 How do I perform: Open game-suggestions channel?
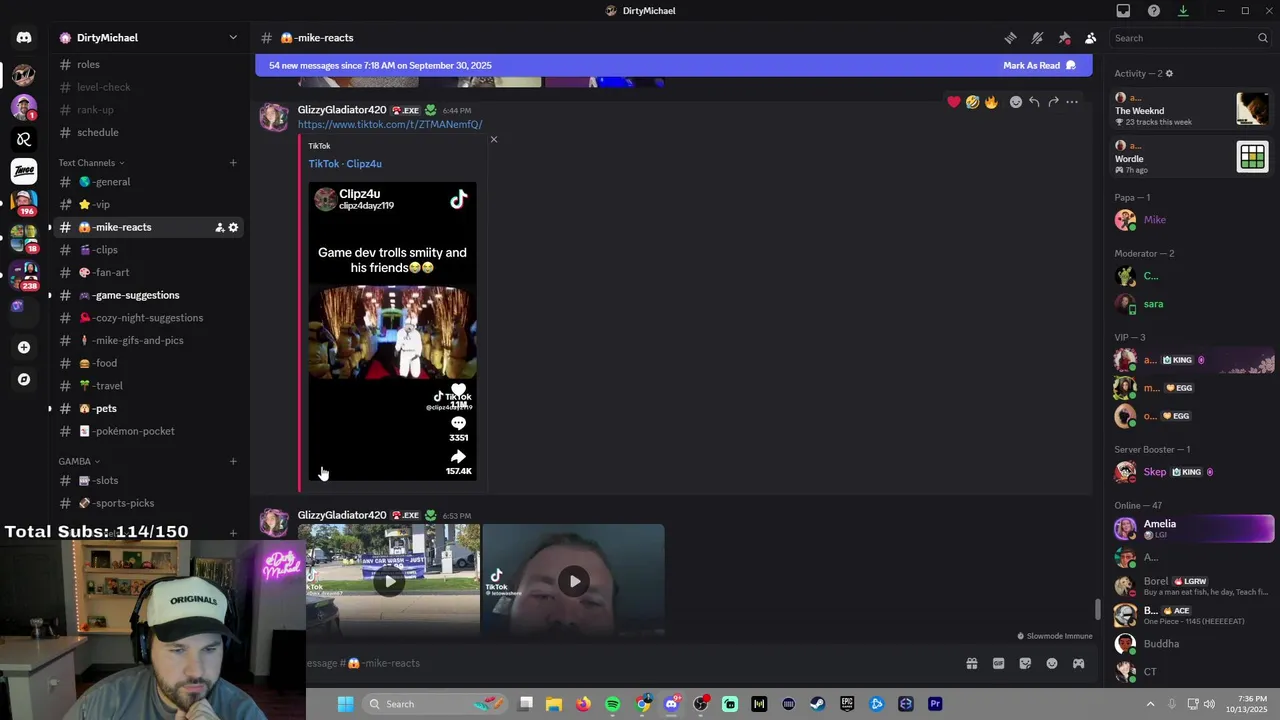(x=147, y=295)
